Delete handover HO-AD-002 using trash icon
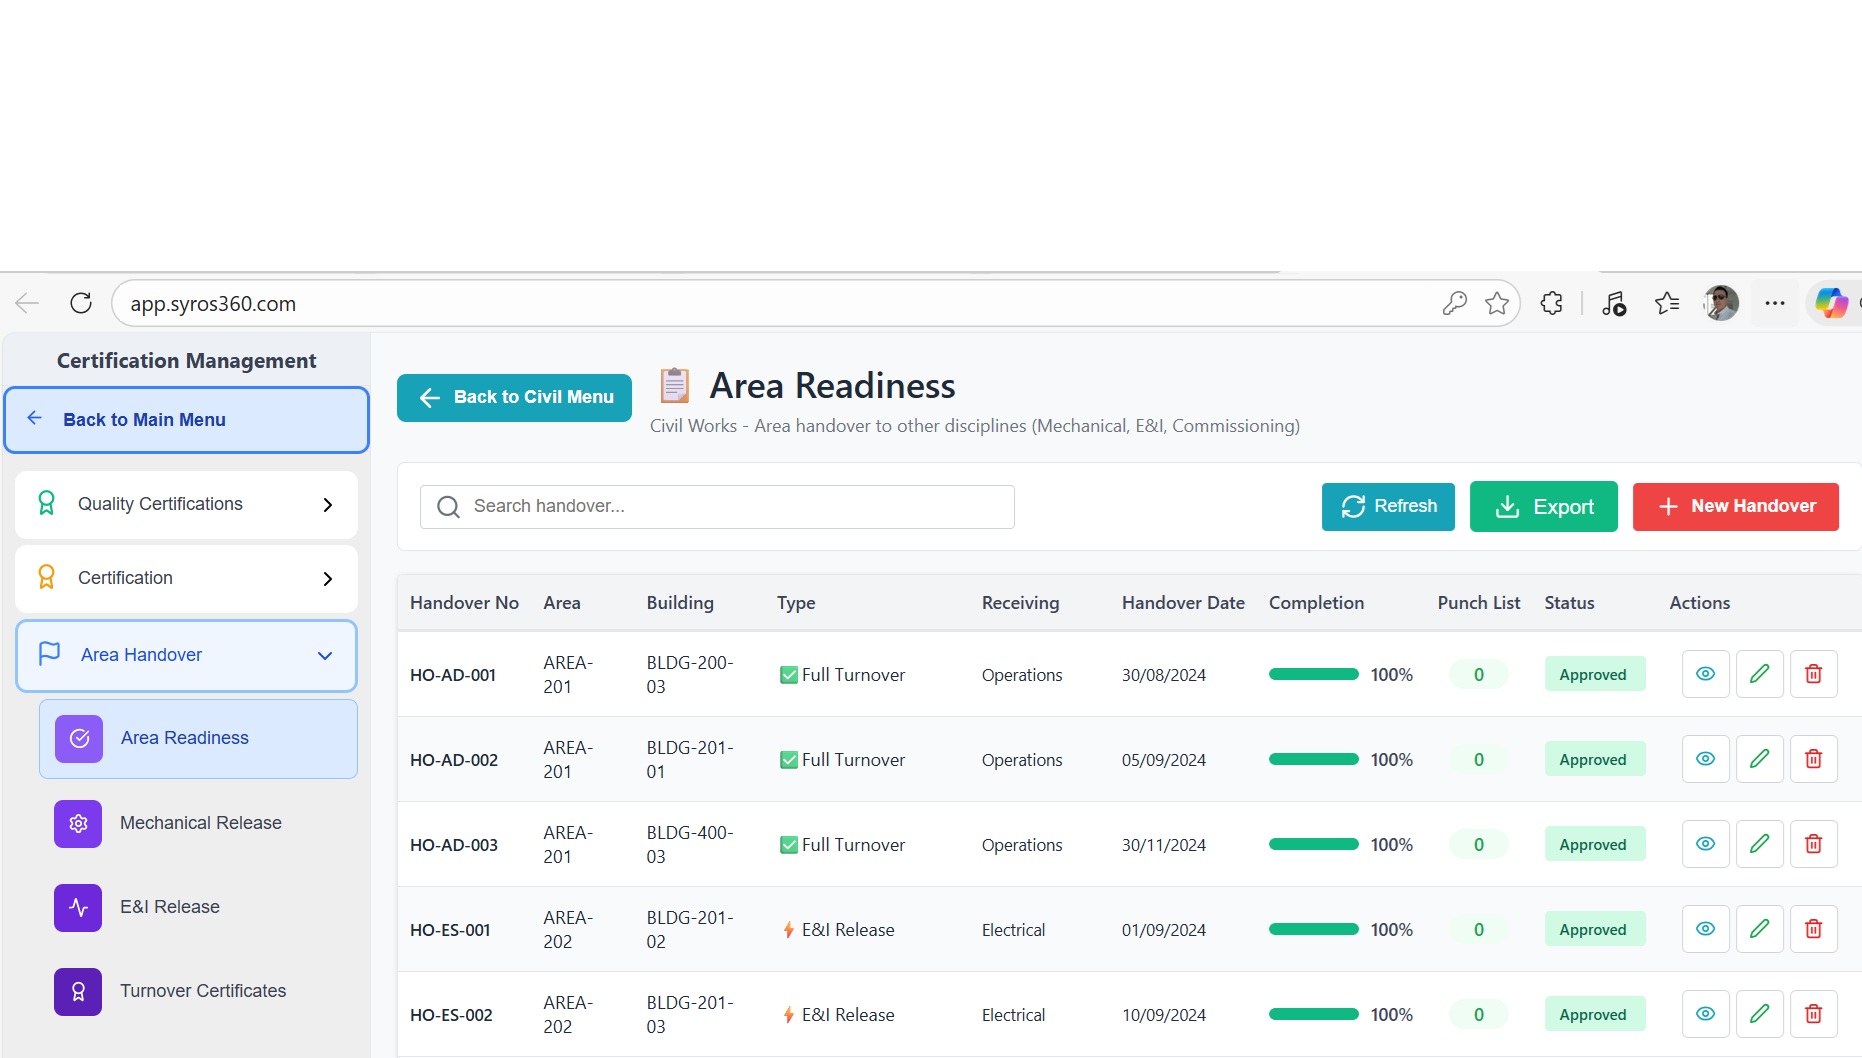The width and height of the screenshot is (1862, 1058). coord(1813,759)
